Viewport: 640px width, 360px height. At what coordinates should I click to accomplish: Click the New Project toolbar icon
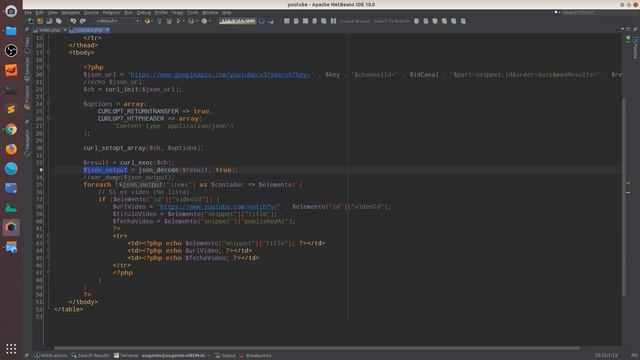tap(40, 21)
